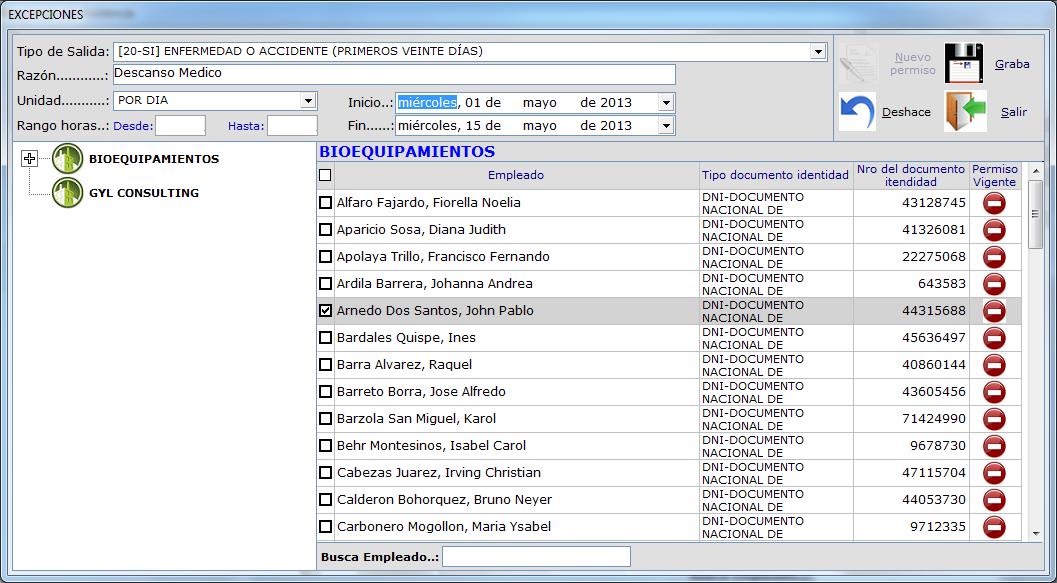Click the scroll-up arrow of employee list
Viewport: 1057px width, 583px height.
(1035, 169)
